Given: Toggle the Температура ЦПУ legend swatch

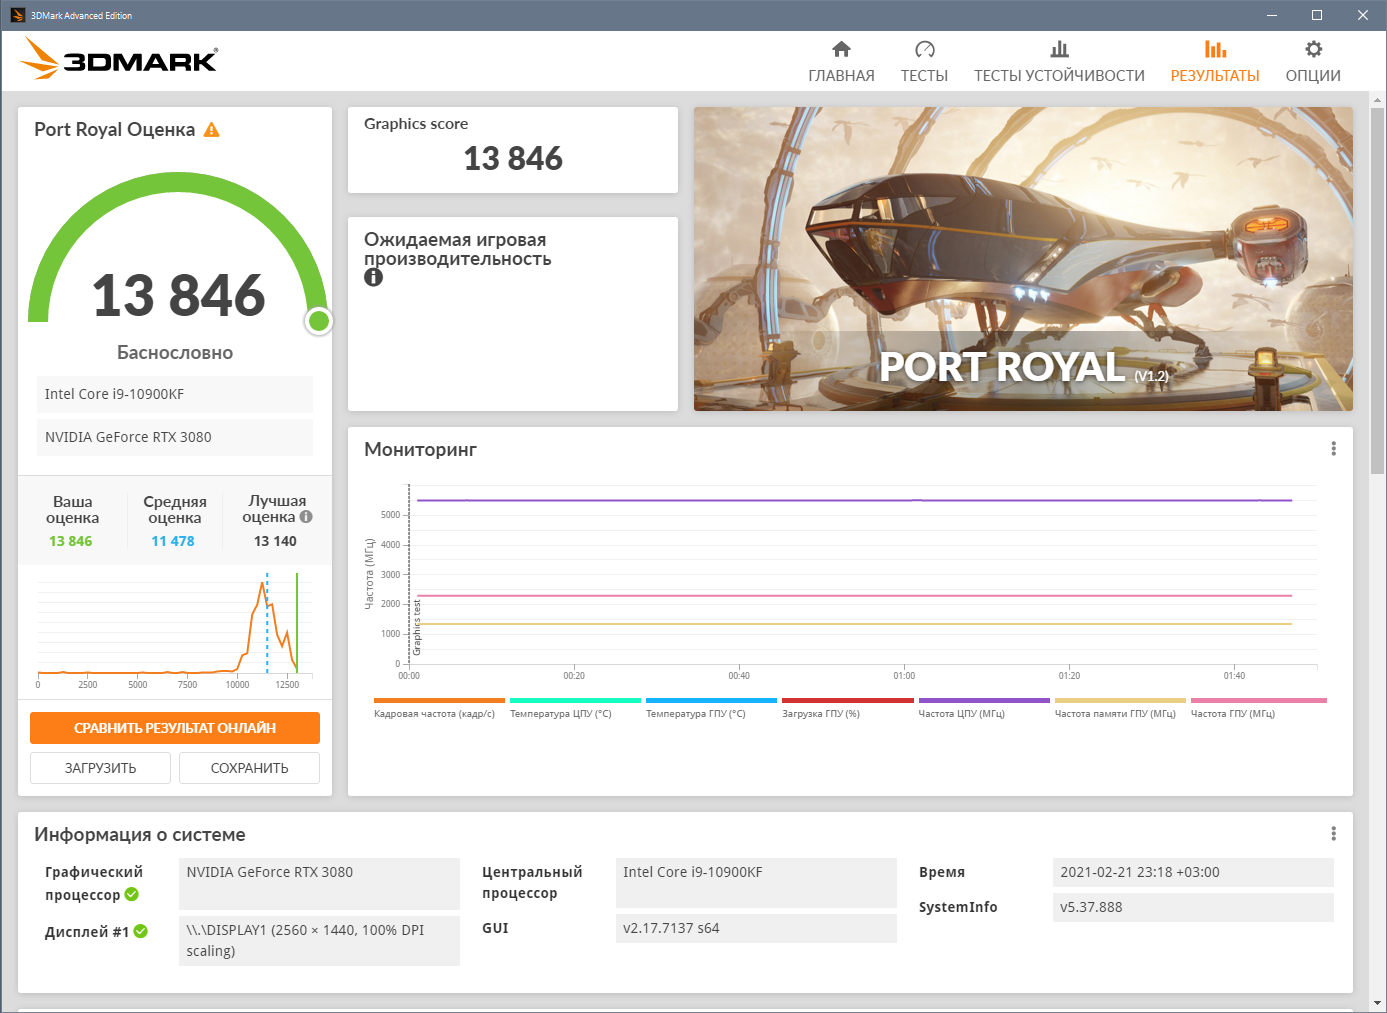Looking at the screenshot, I should [575, 700].
